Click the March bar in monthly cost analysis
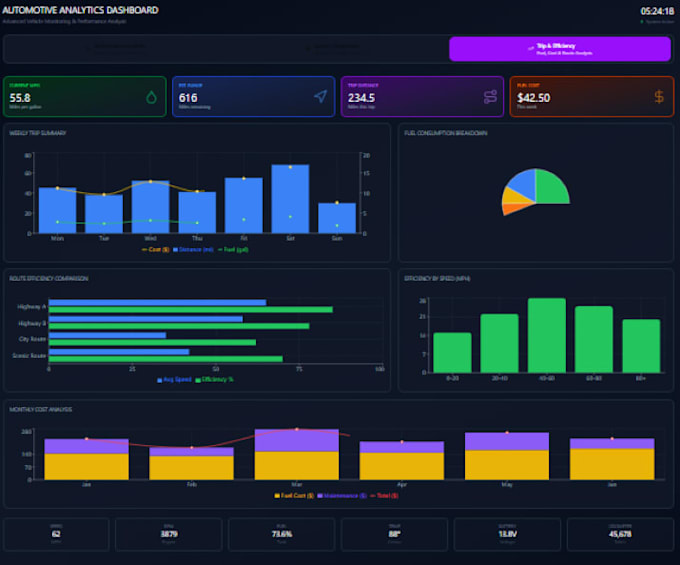Screen dimensions: 680x565 (297, 454)
